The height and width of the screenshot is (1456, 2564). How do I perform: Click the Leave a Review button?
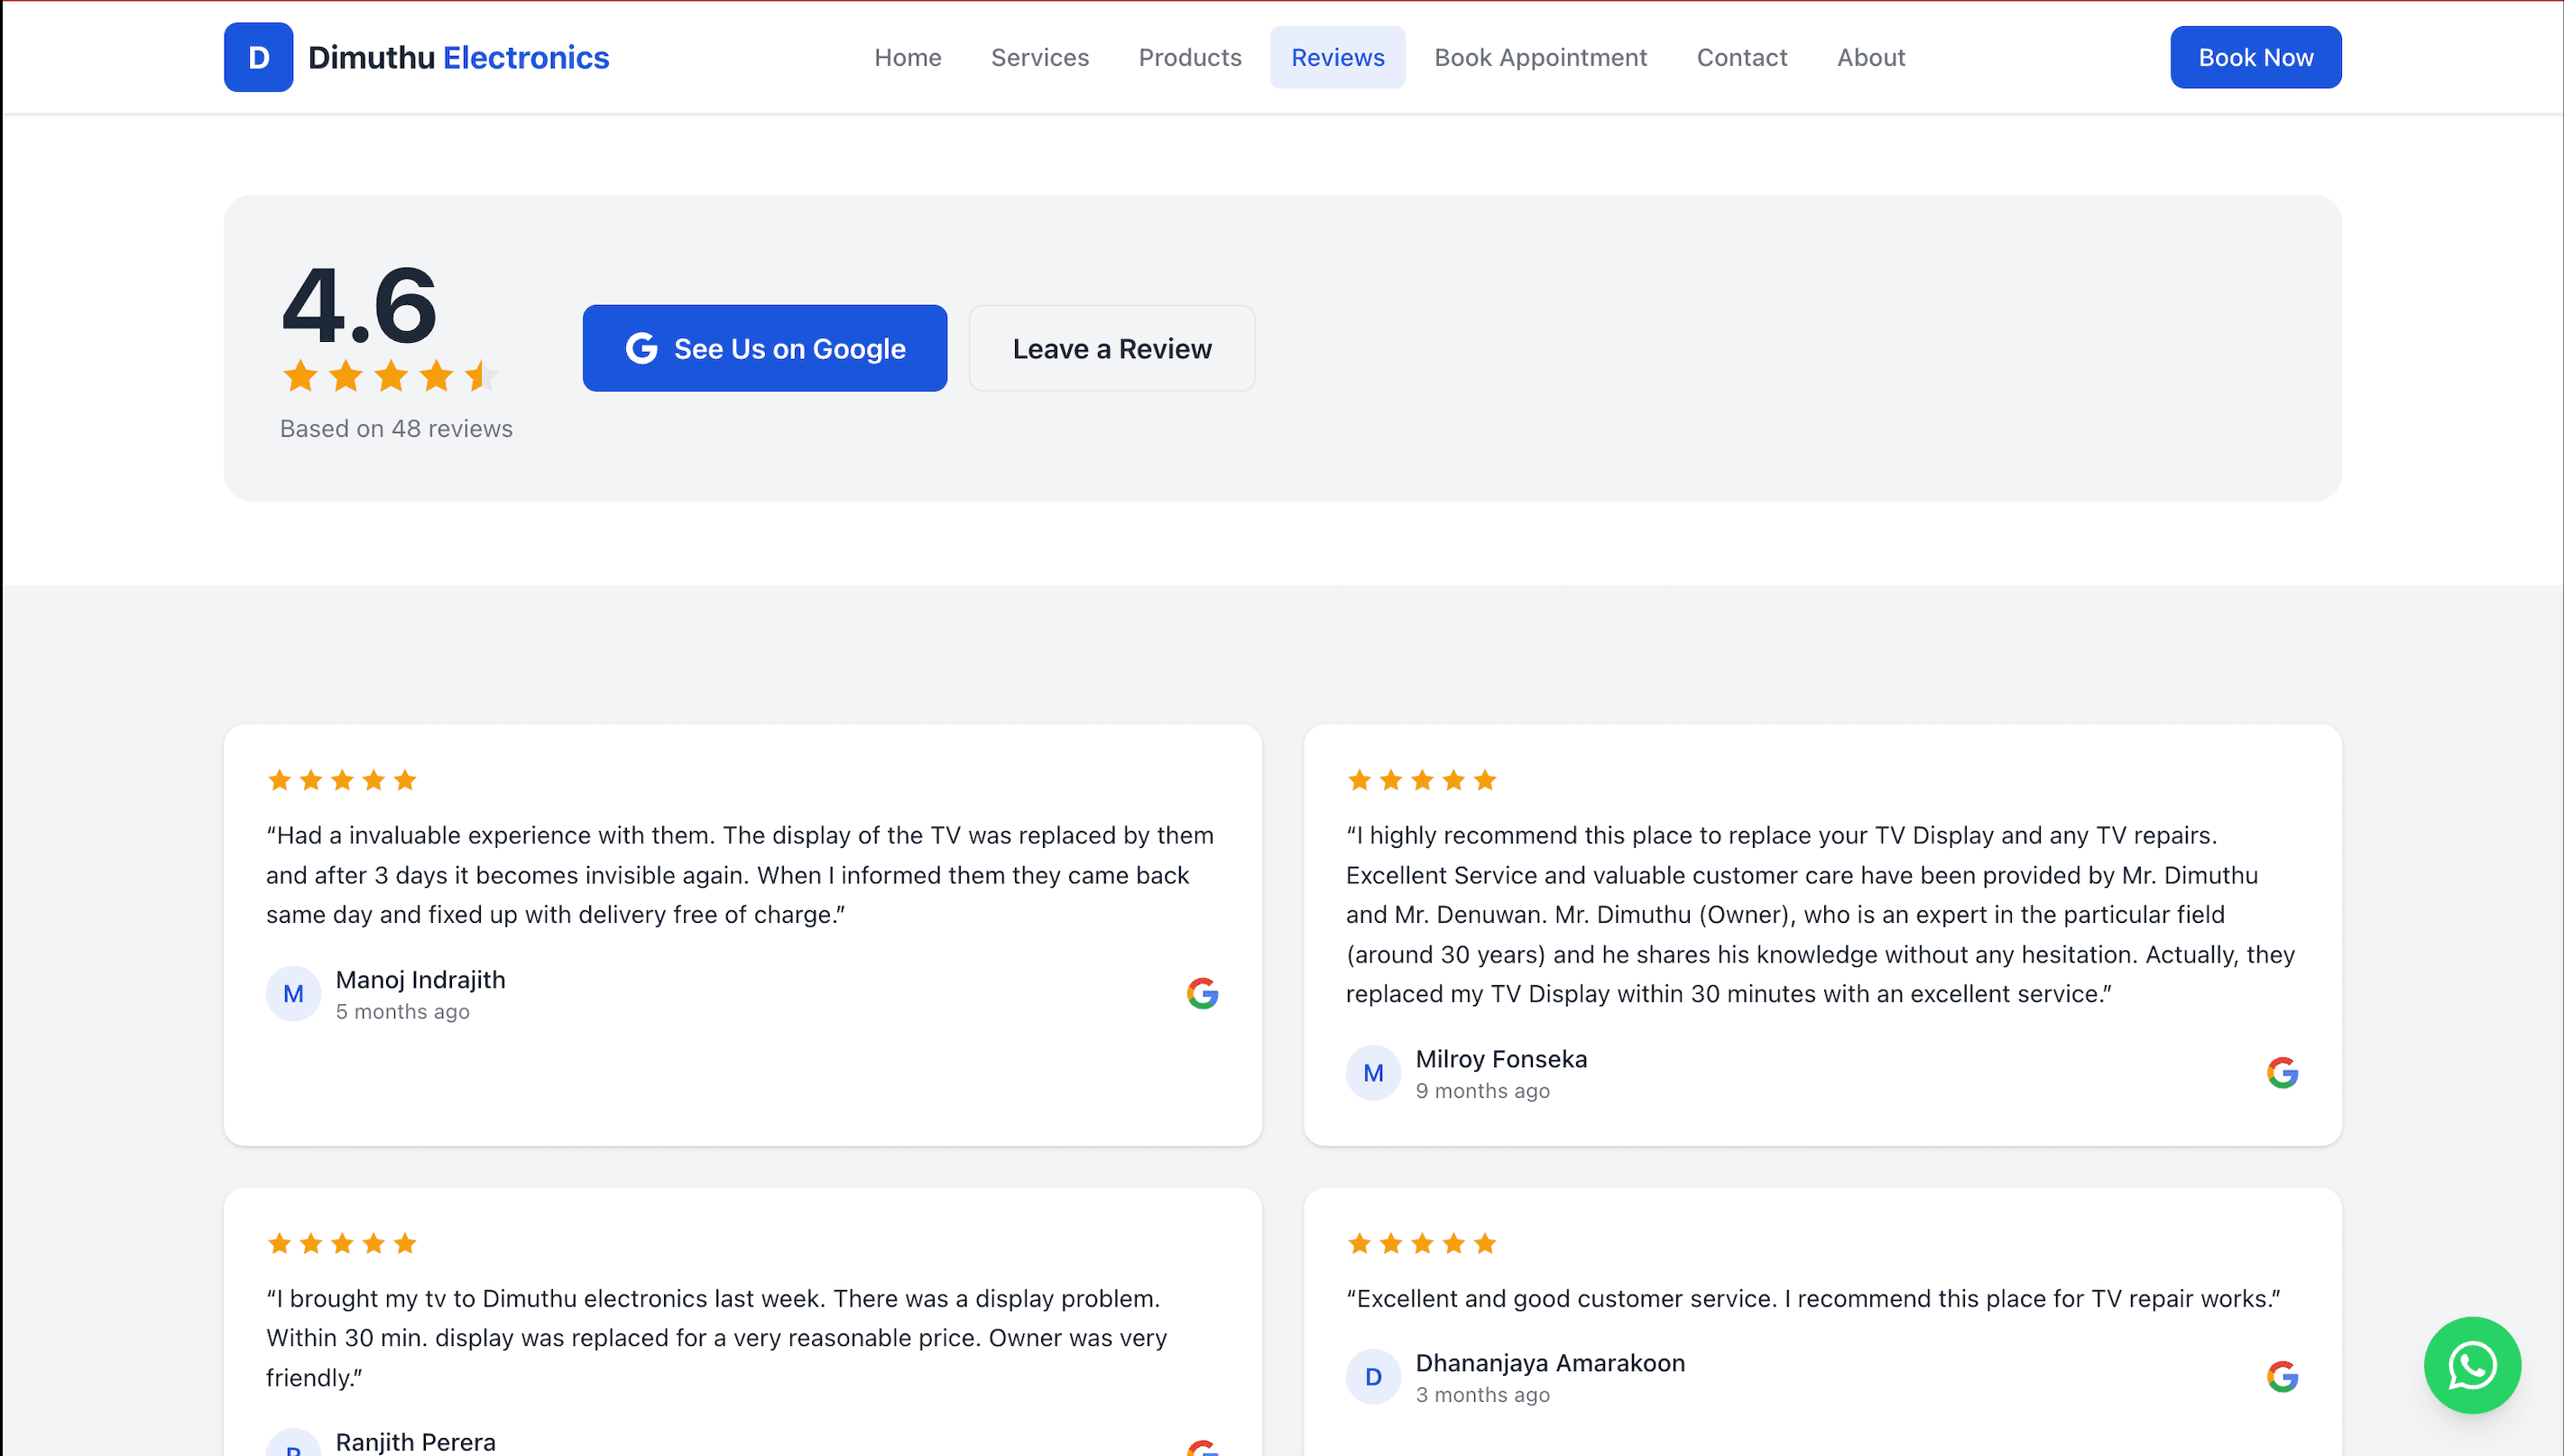pyautogui.click(x=1112, y=348)
